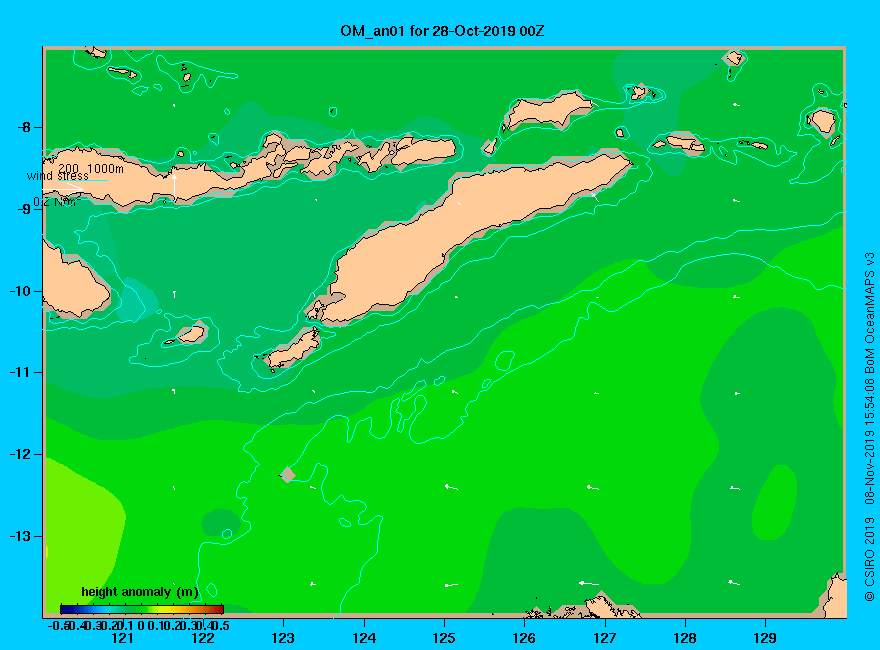Viewport: 880px width, 650px height.
Task: Click the "wind stress" legend label
Action: (x=58, y=176)
